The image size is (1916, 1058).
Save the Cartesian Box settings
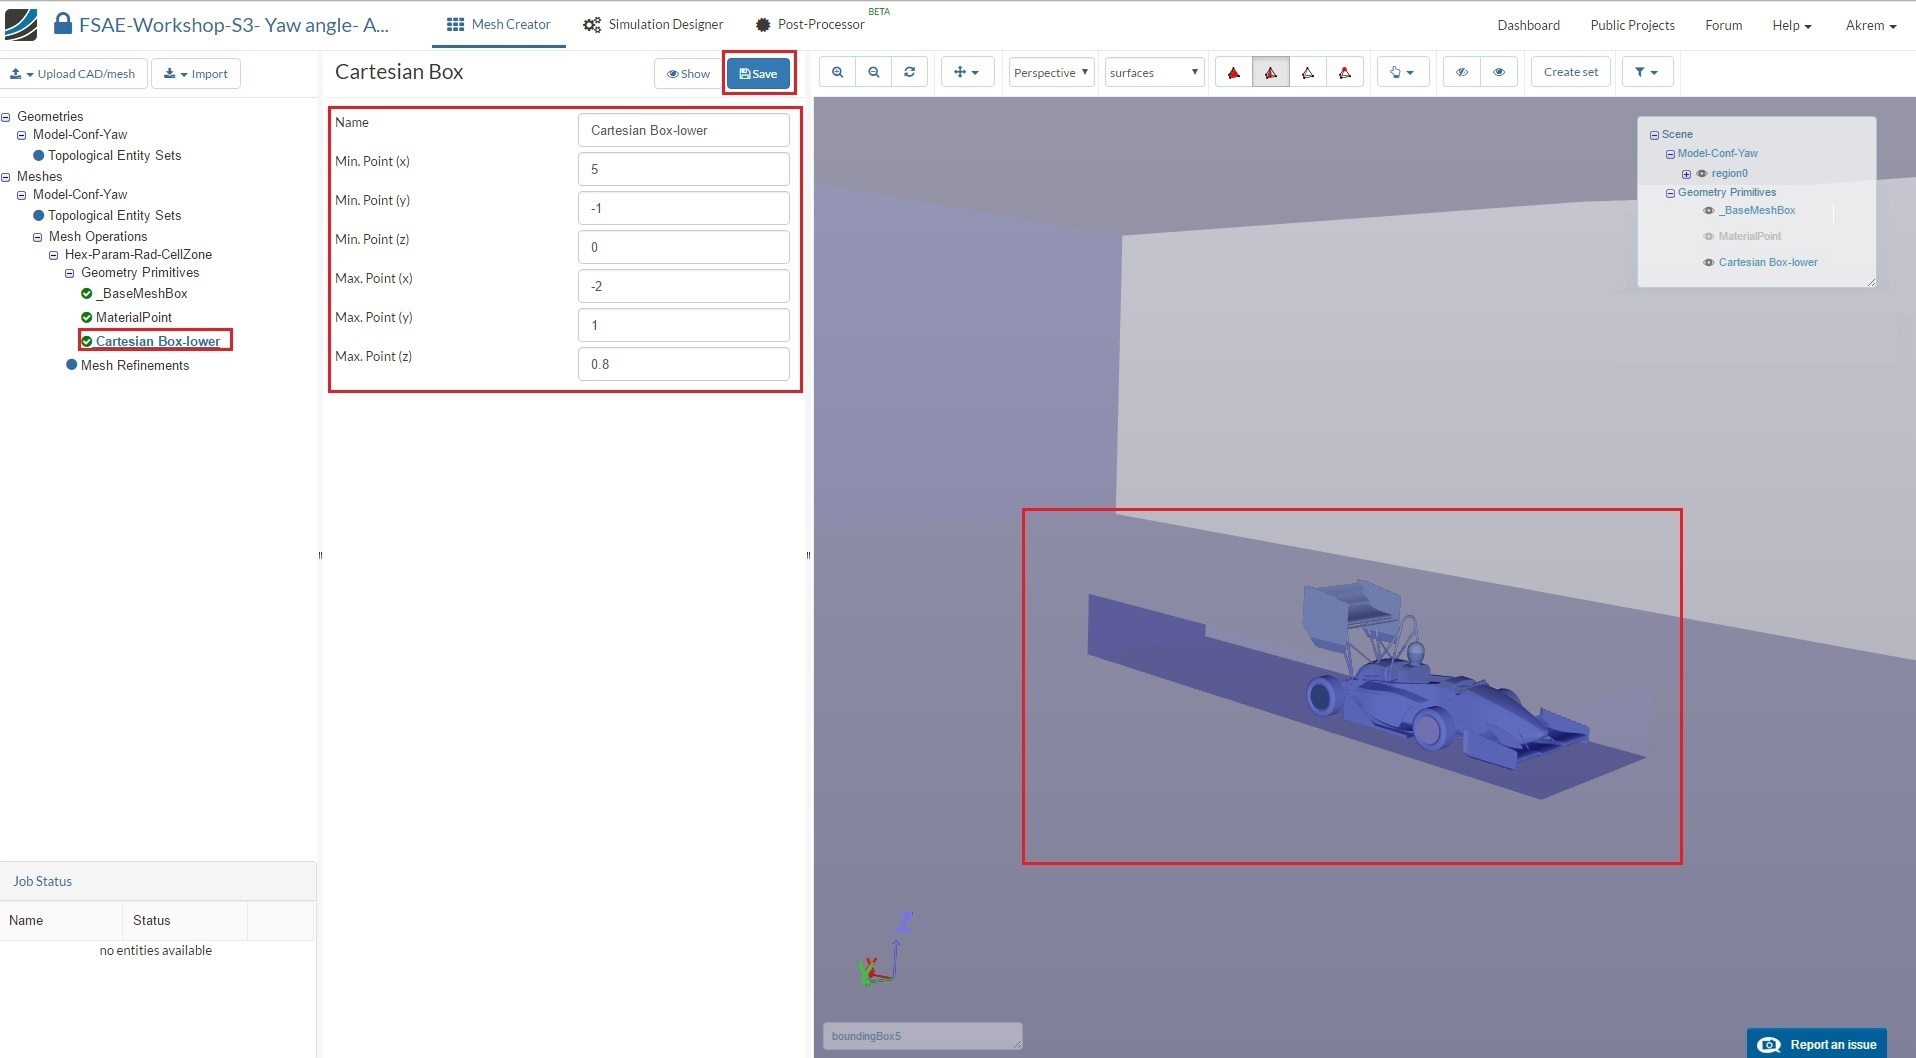pos(758,74)
